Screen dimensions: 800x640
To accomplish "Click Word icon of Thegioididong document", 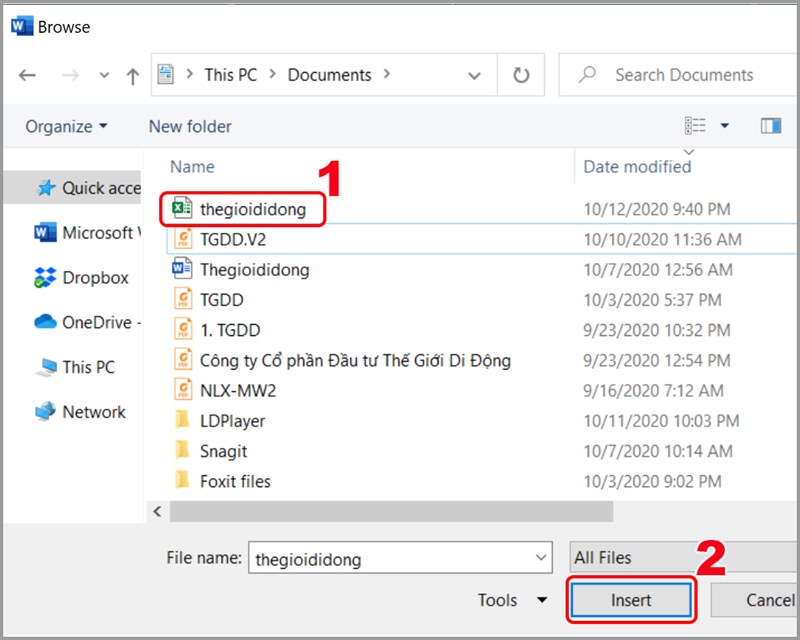I will coord(182,269).
